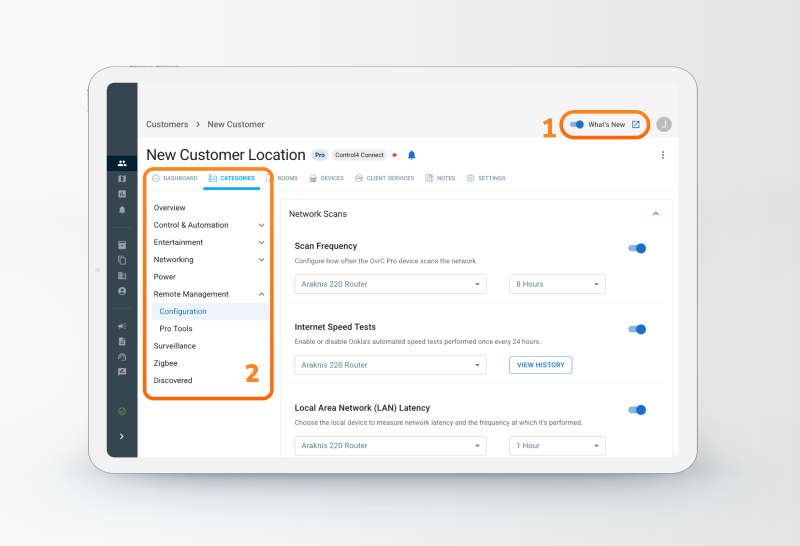This screenshot has height=546, width=800.
Task: Click the green status check icon in sidebar
Action: 122,411
